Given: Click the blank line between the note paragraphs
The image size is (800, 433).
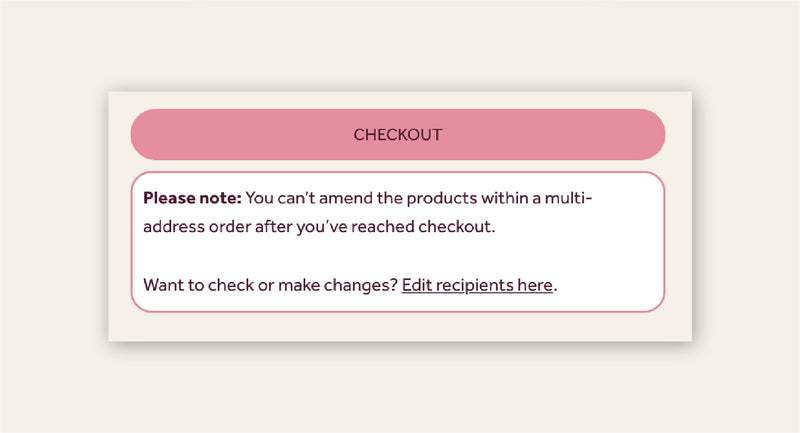Looking at the screenshot, I should click(x=400, y=256).
